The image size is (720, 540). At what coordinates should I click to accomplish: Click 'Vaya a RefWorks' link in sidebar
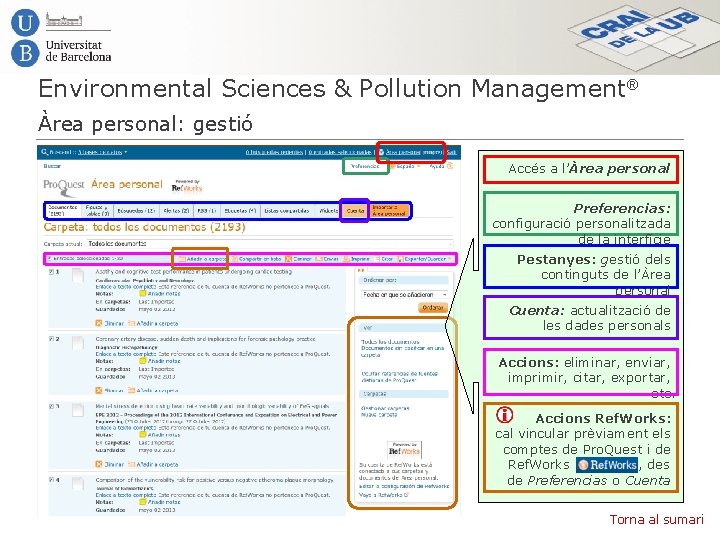(383, 495)
